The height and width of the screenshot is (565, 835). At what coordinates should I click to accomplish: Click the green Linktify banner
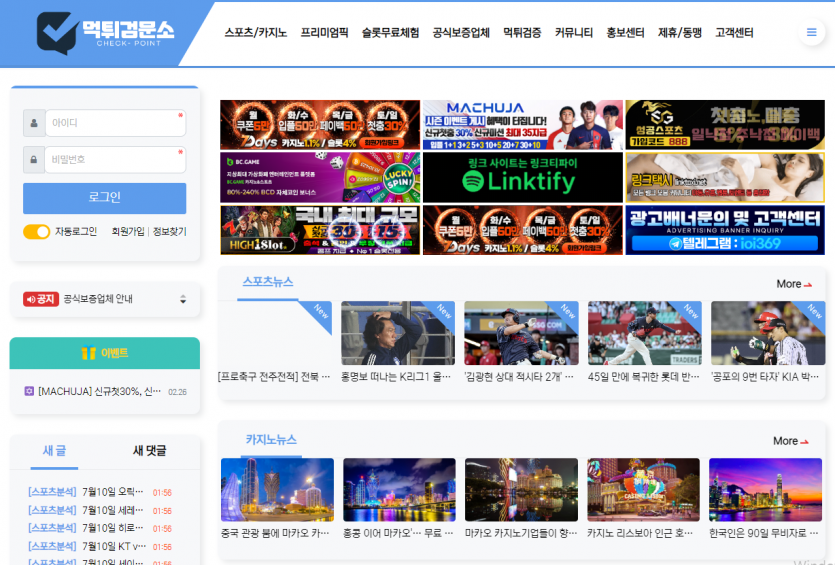[x=522, y=177]
